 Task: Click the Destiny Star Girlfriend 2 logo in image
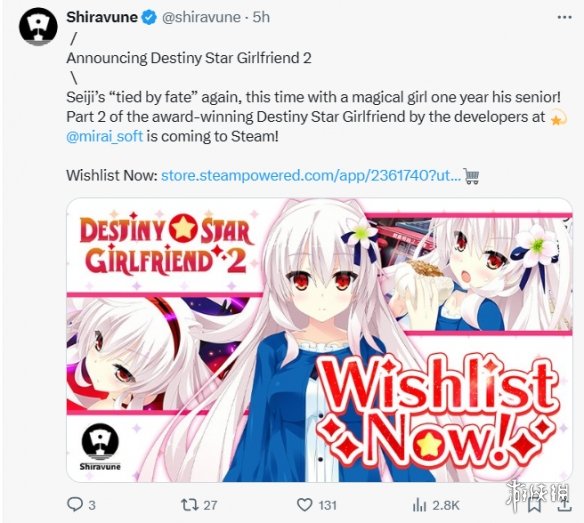point(164,244)
